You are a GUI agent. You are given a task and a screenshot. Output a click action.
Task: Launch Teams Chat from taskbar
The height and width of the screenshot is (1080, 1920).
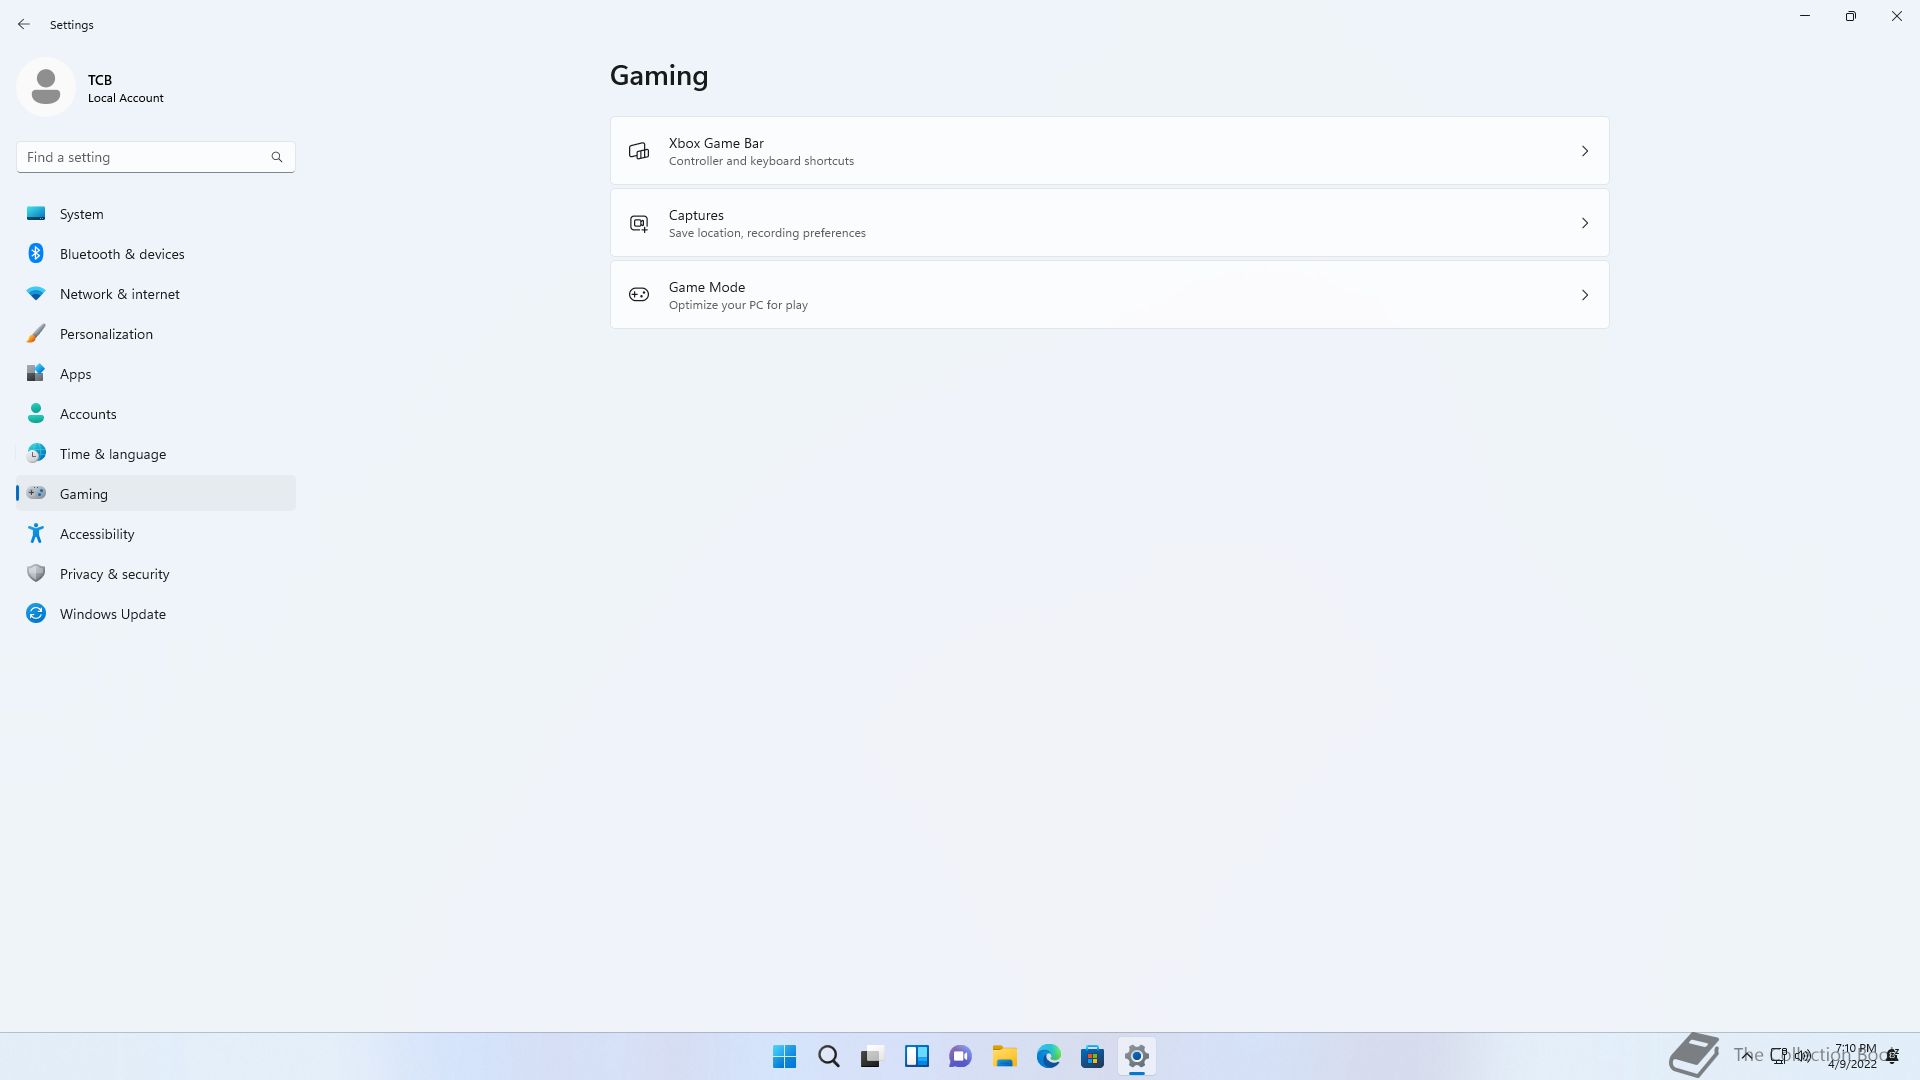tap(961, 1056)
